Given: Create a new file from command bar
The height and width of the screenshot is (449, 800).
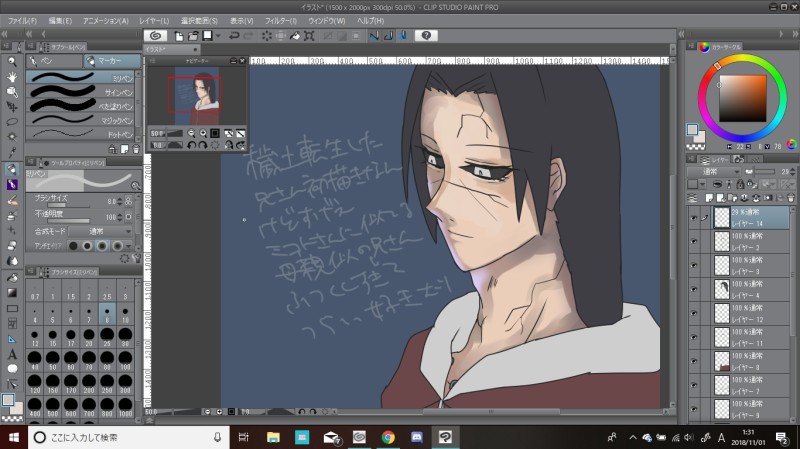Looking at the screenshot, I should (x=179, y=36).
